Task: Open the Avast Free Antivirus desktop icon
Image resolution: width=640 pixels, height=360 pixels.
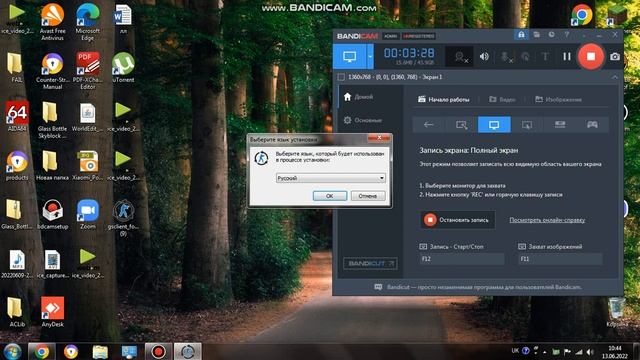Action: tap(53, 21)
